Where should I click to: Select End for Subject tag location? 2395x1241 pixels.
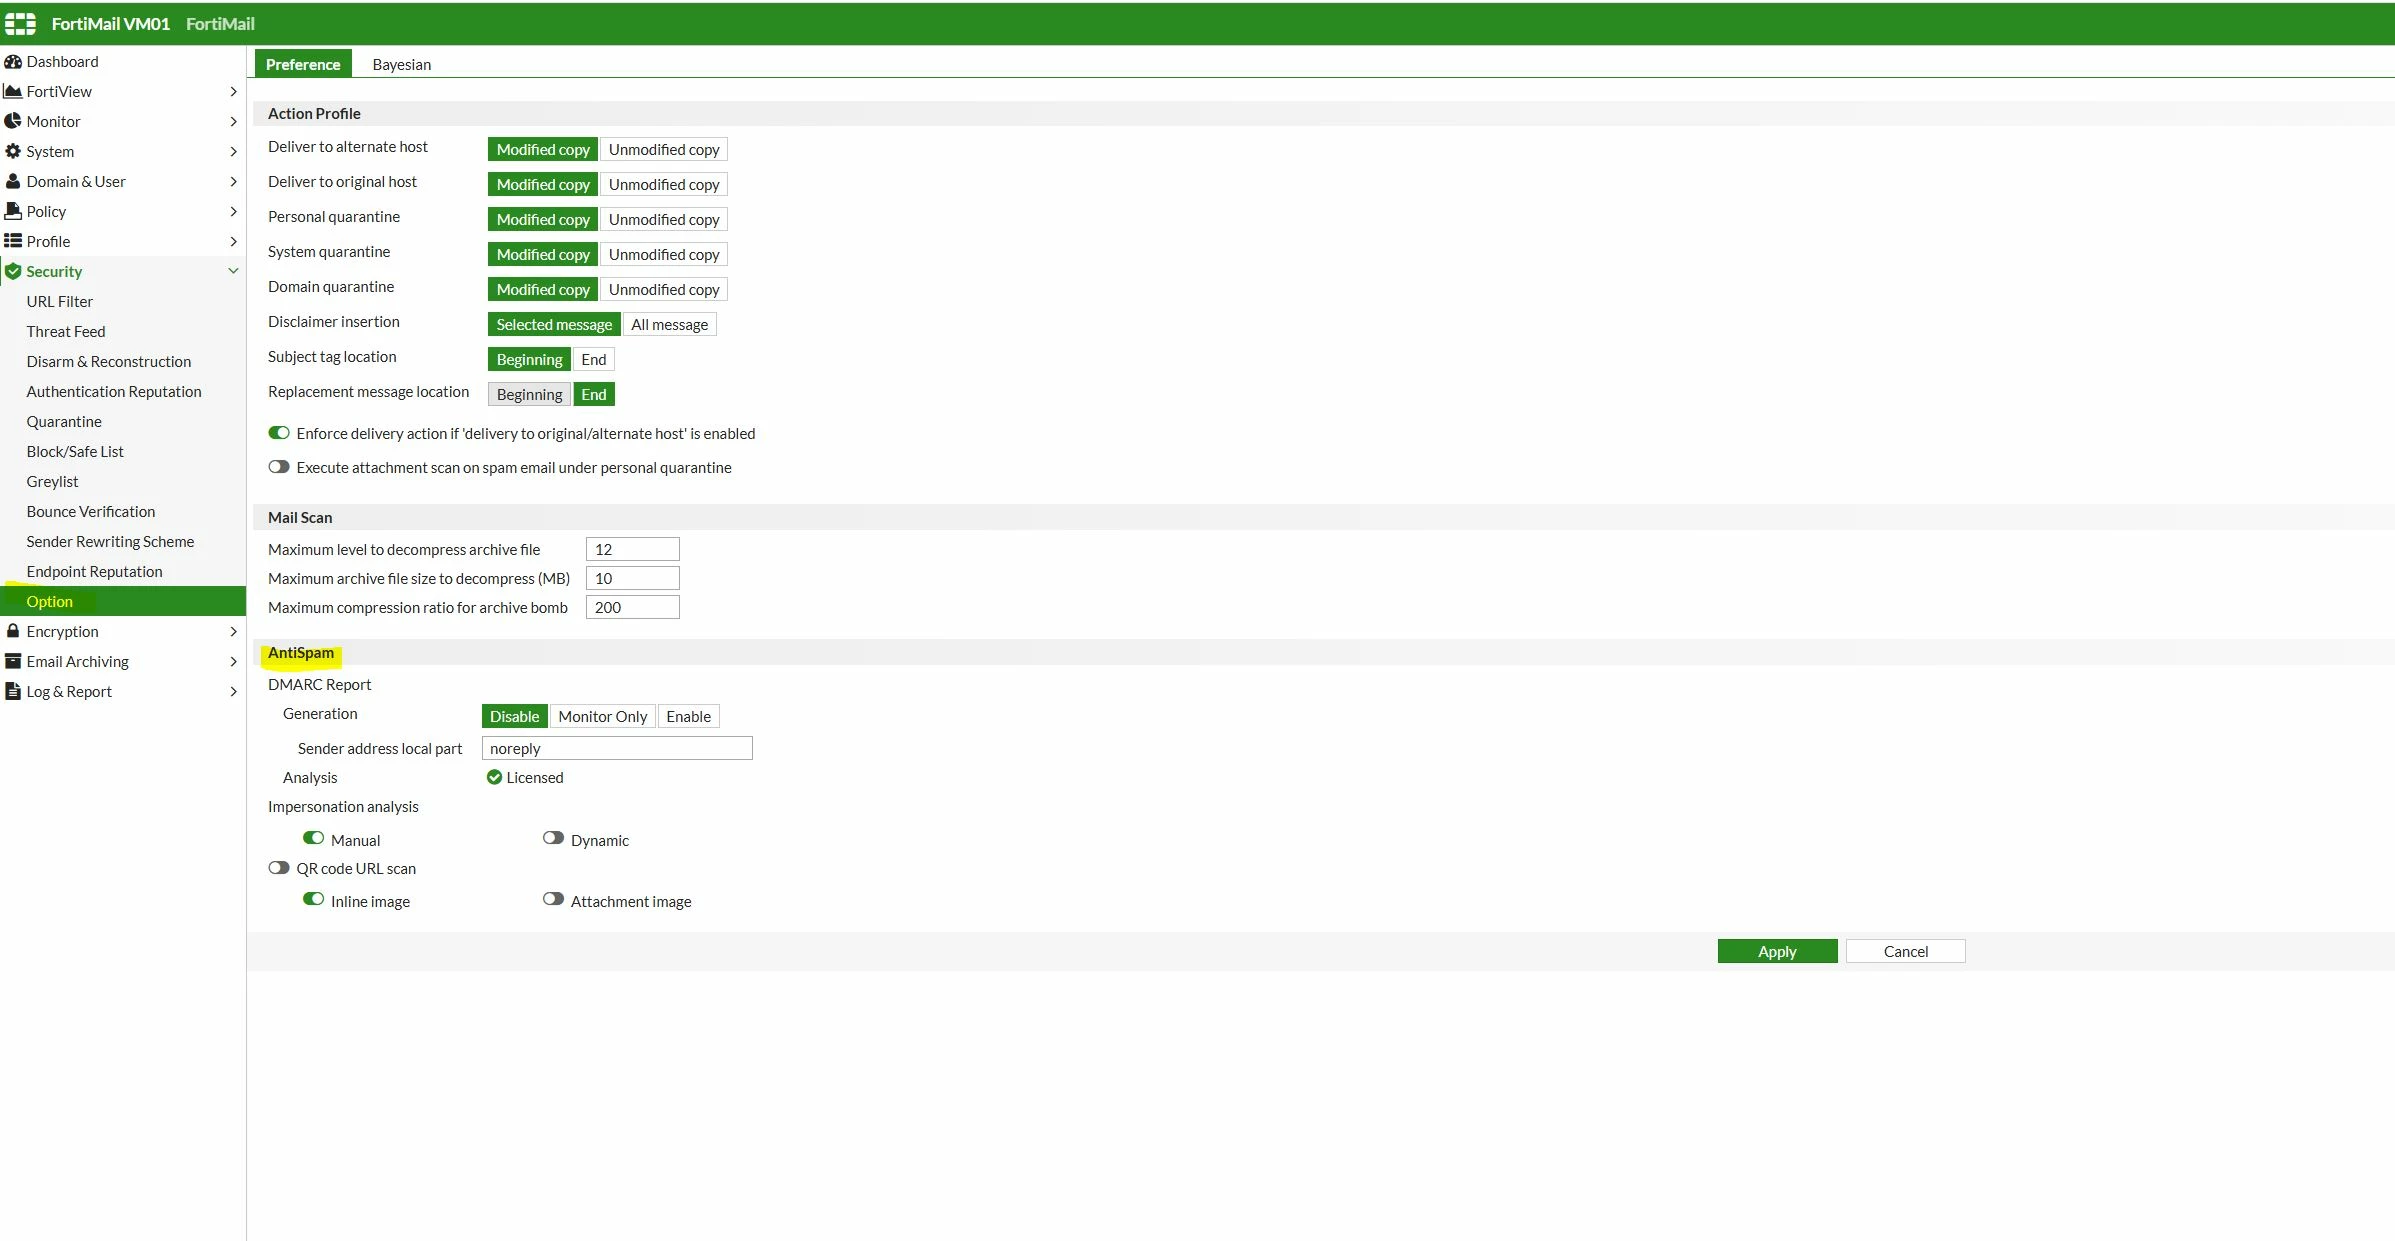point(594,359)
